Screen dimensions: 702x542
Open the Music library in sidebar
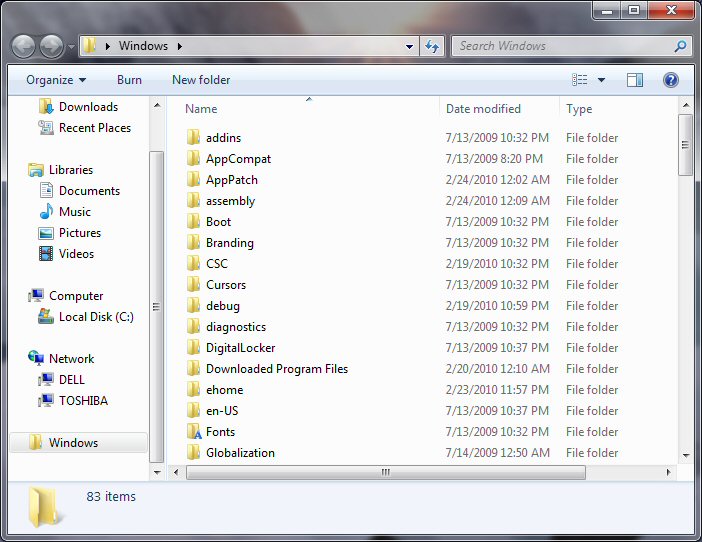[x=74, y=212]
